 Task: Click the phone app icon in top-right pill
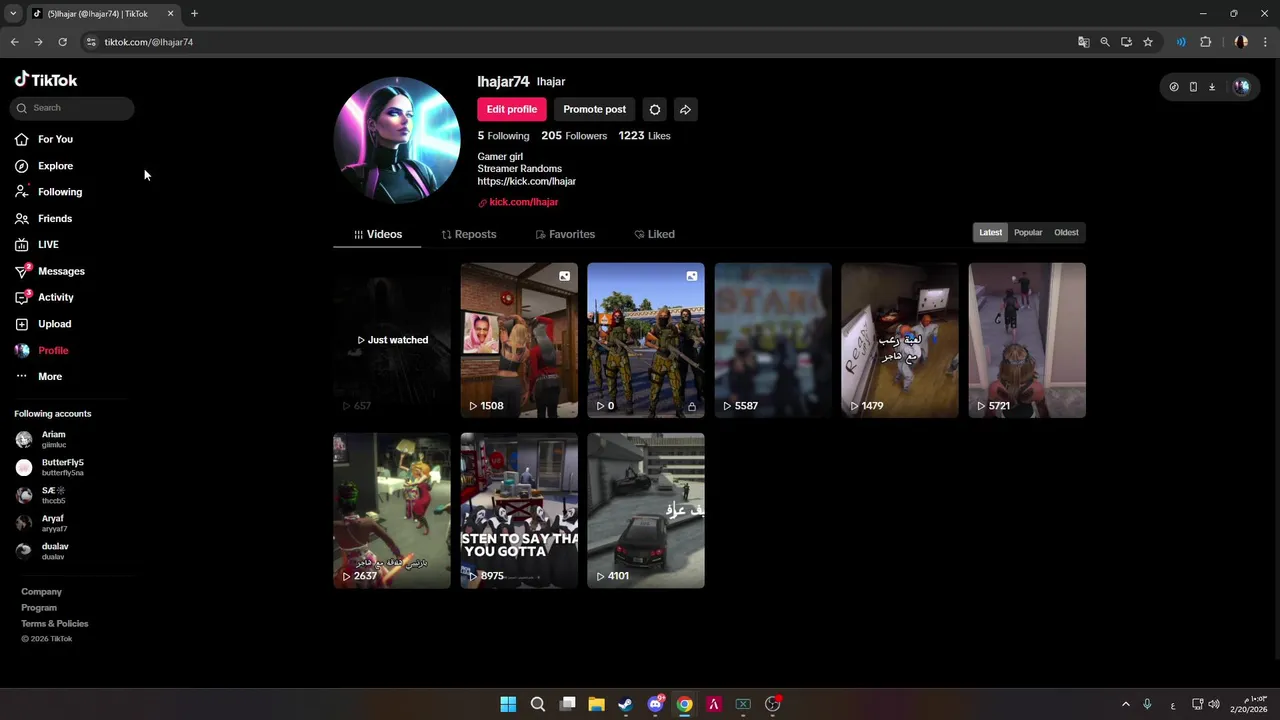pyautogui.click(x=1193, y=87)
